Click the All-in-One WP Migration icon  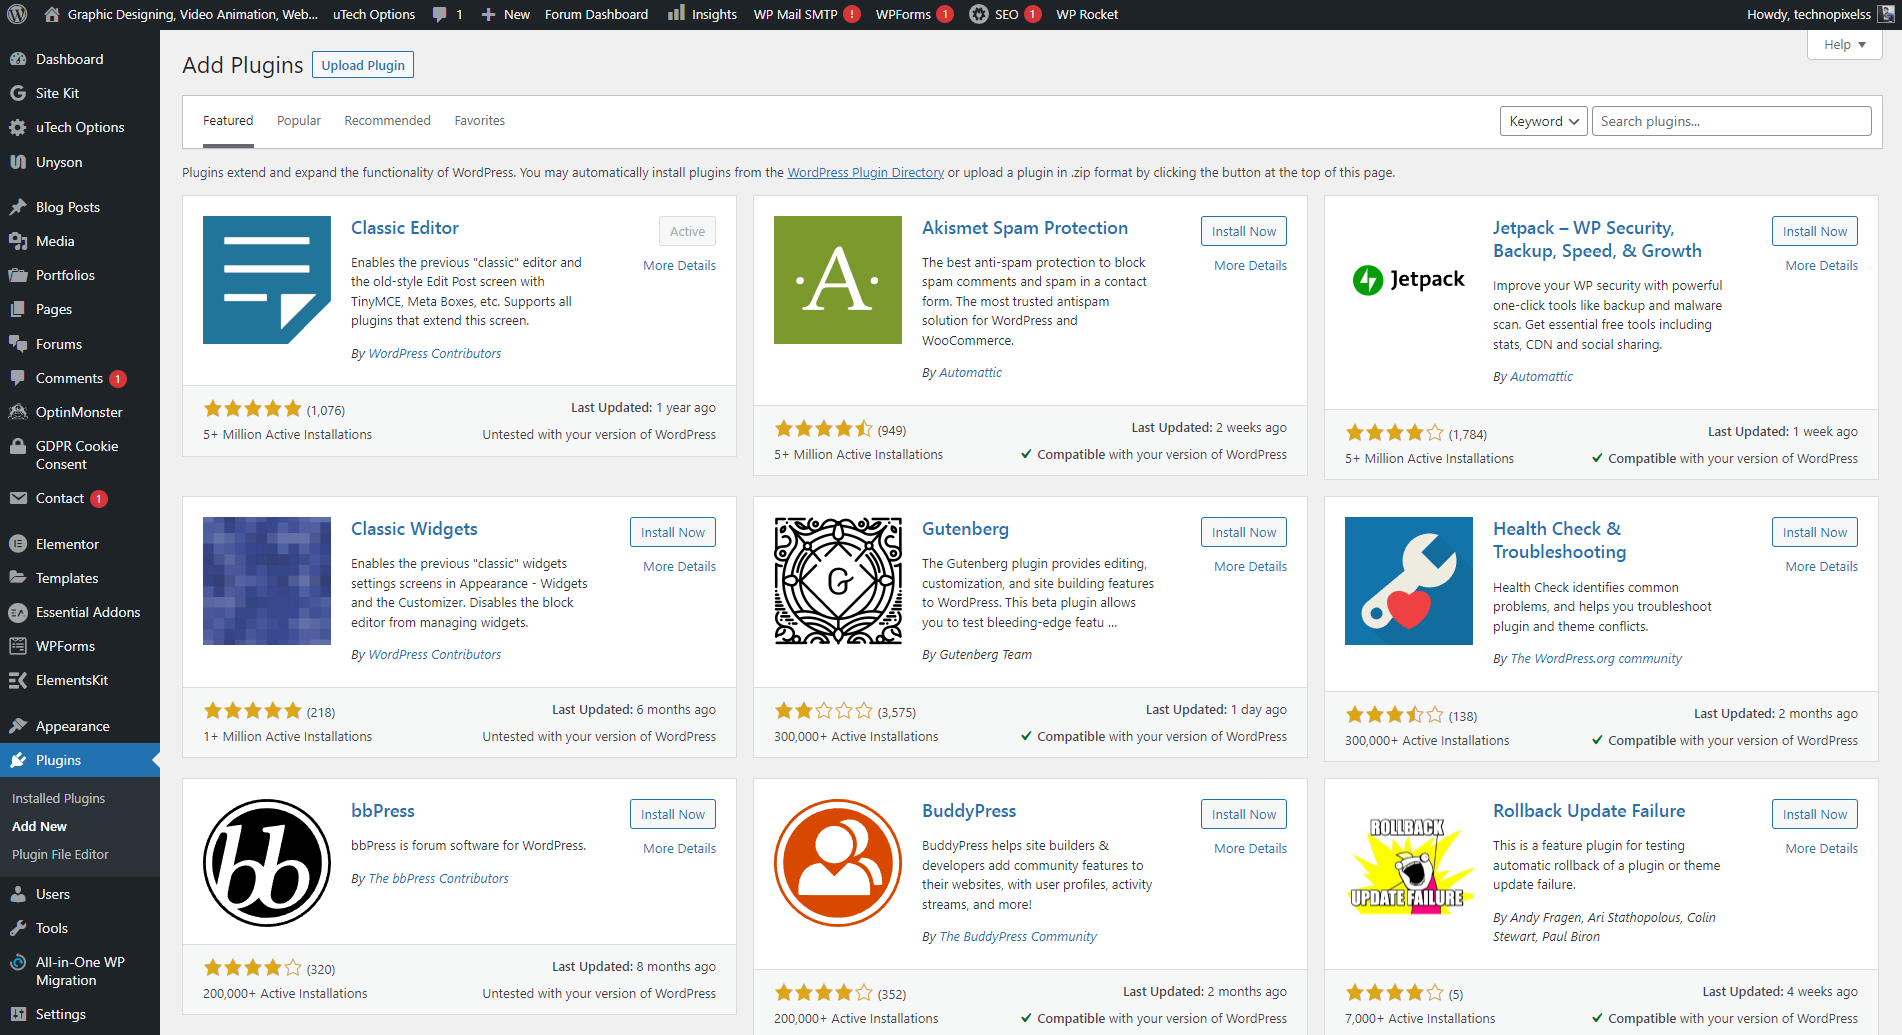click(x=18, y=963)
